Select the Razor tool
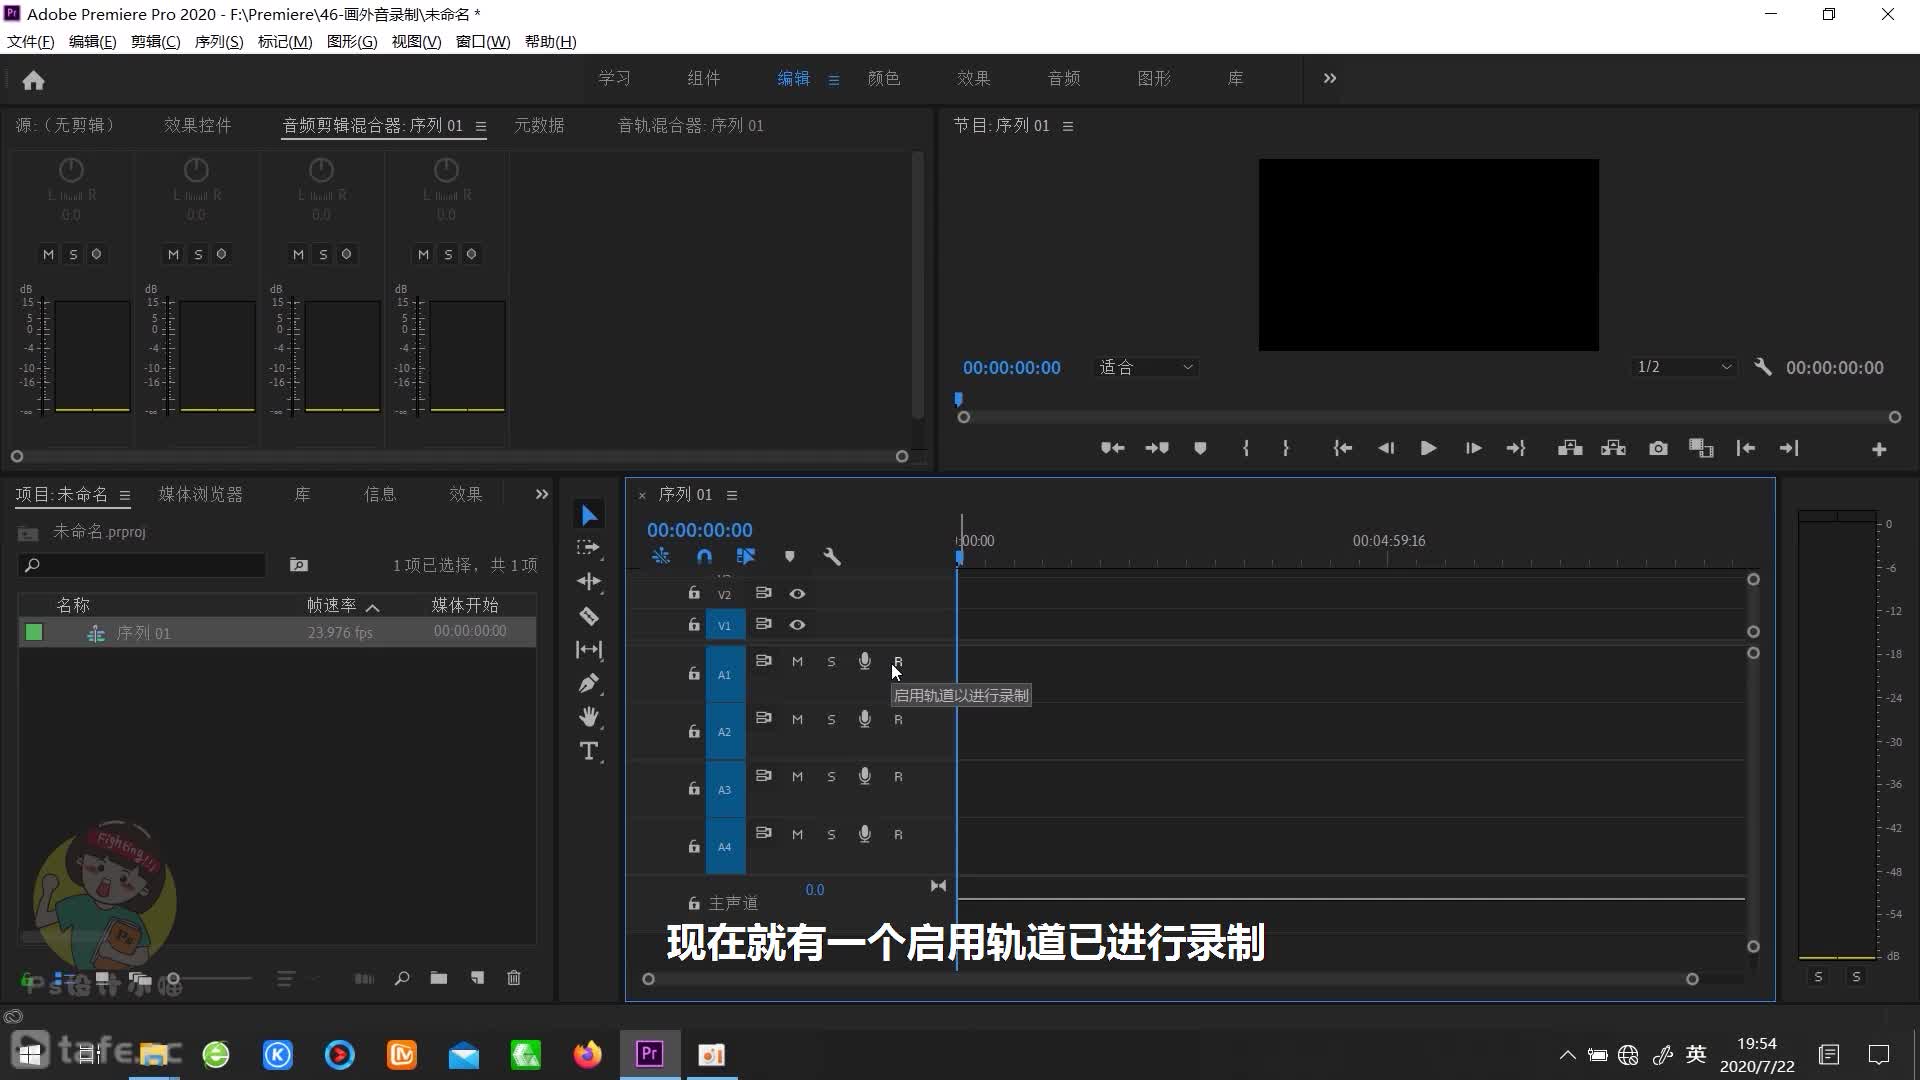 pyautogui.click(x=589, y=616)
